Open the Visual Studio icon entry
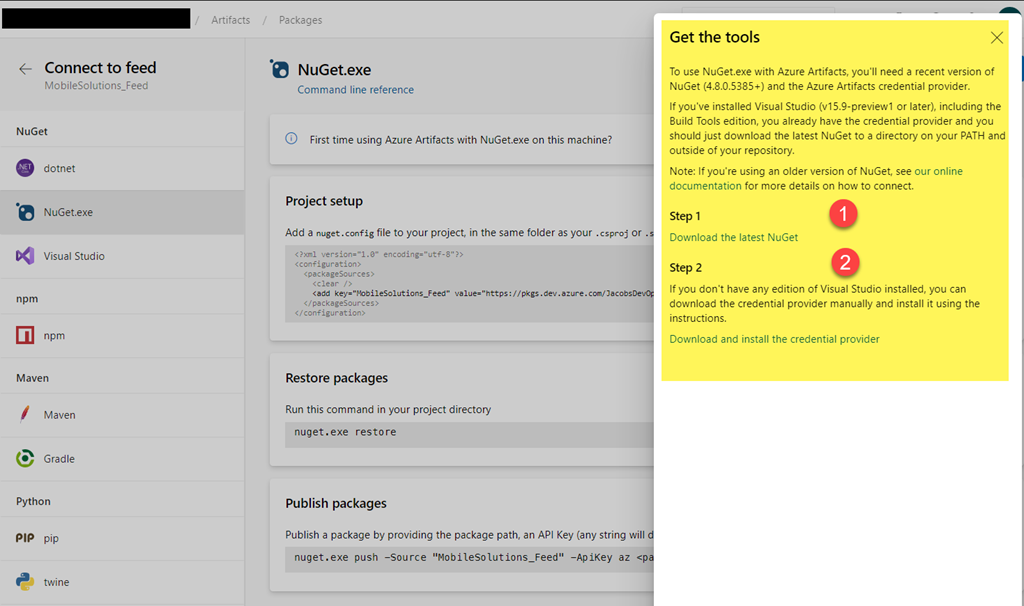The height and width of the screenshot is (606, 1024). click(25, 256)
